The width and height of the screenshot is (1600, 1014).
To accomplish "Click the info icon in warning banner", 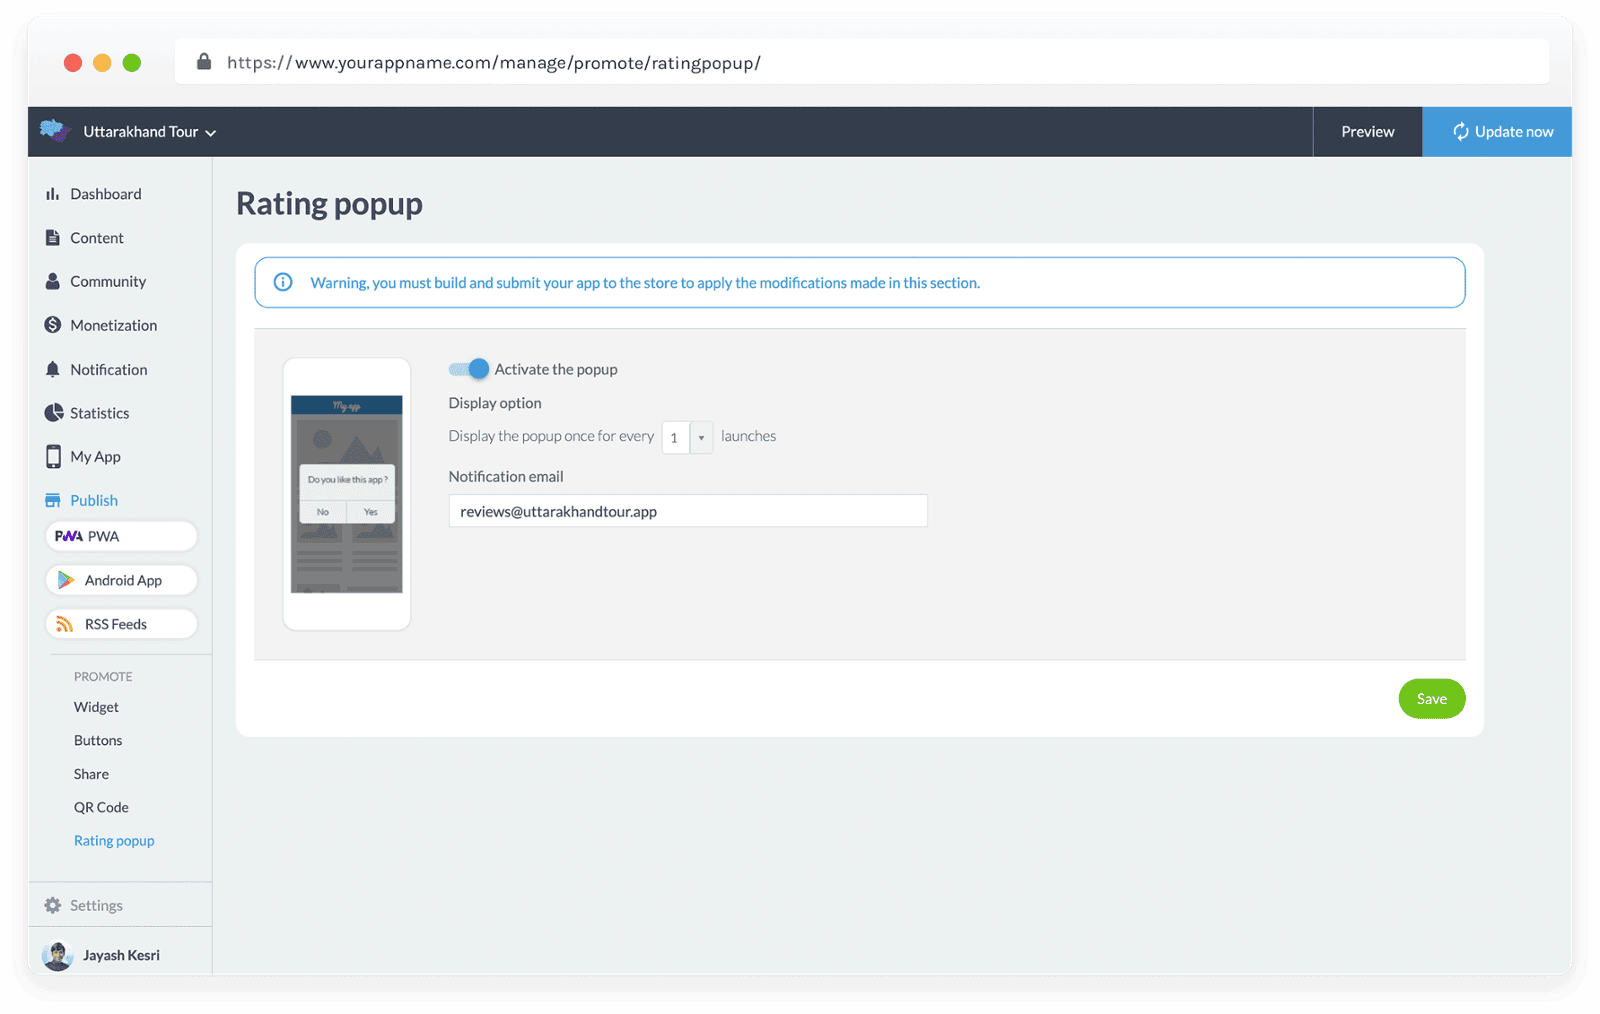I will pyautogui.click(x=283, y=282).
